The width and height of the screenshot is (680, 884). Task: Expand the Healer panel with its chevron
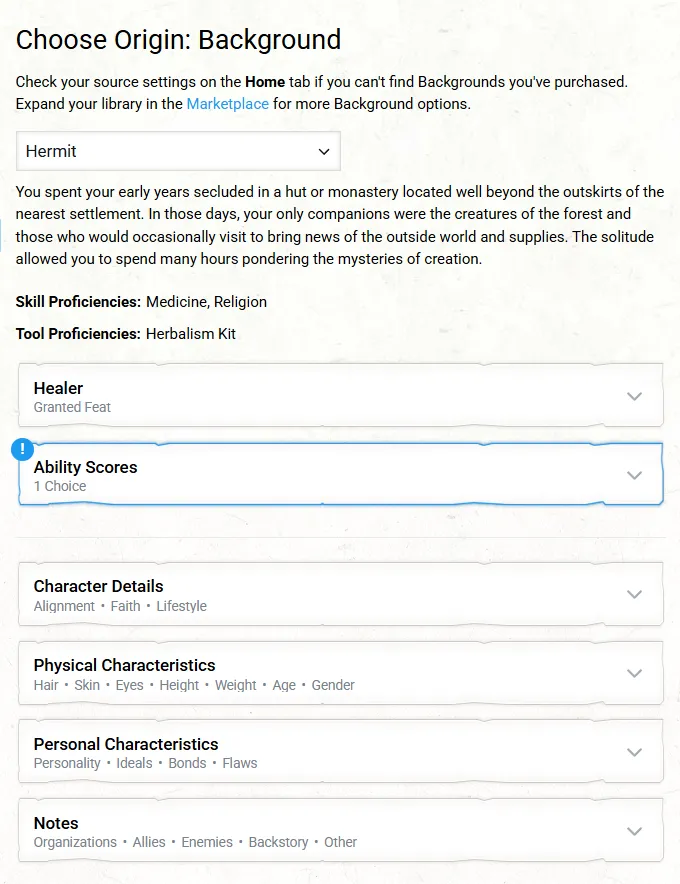tap(634, 396)
